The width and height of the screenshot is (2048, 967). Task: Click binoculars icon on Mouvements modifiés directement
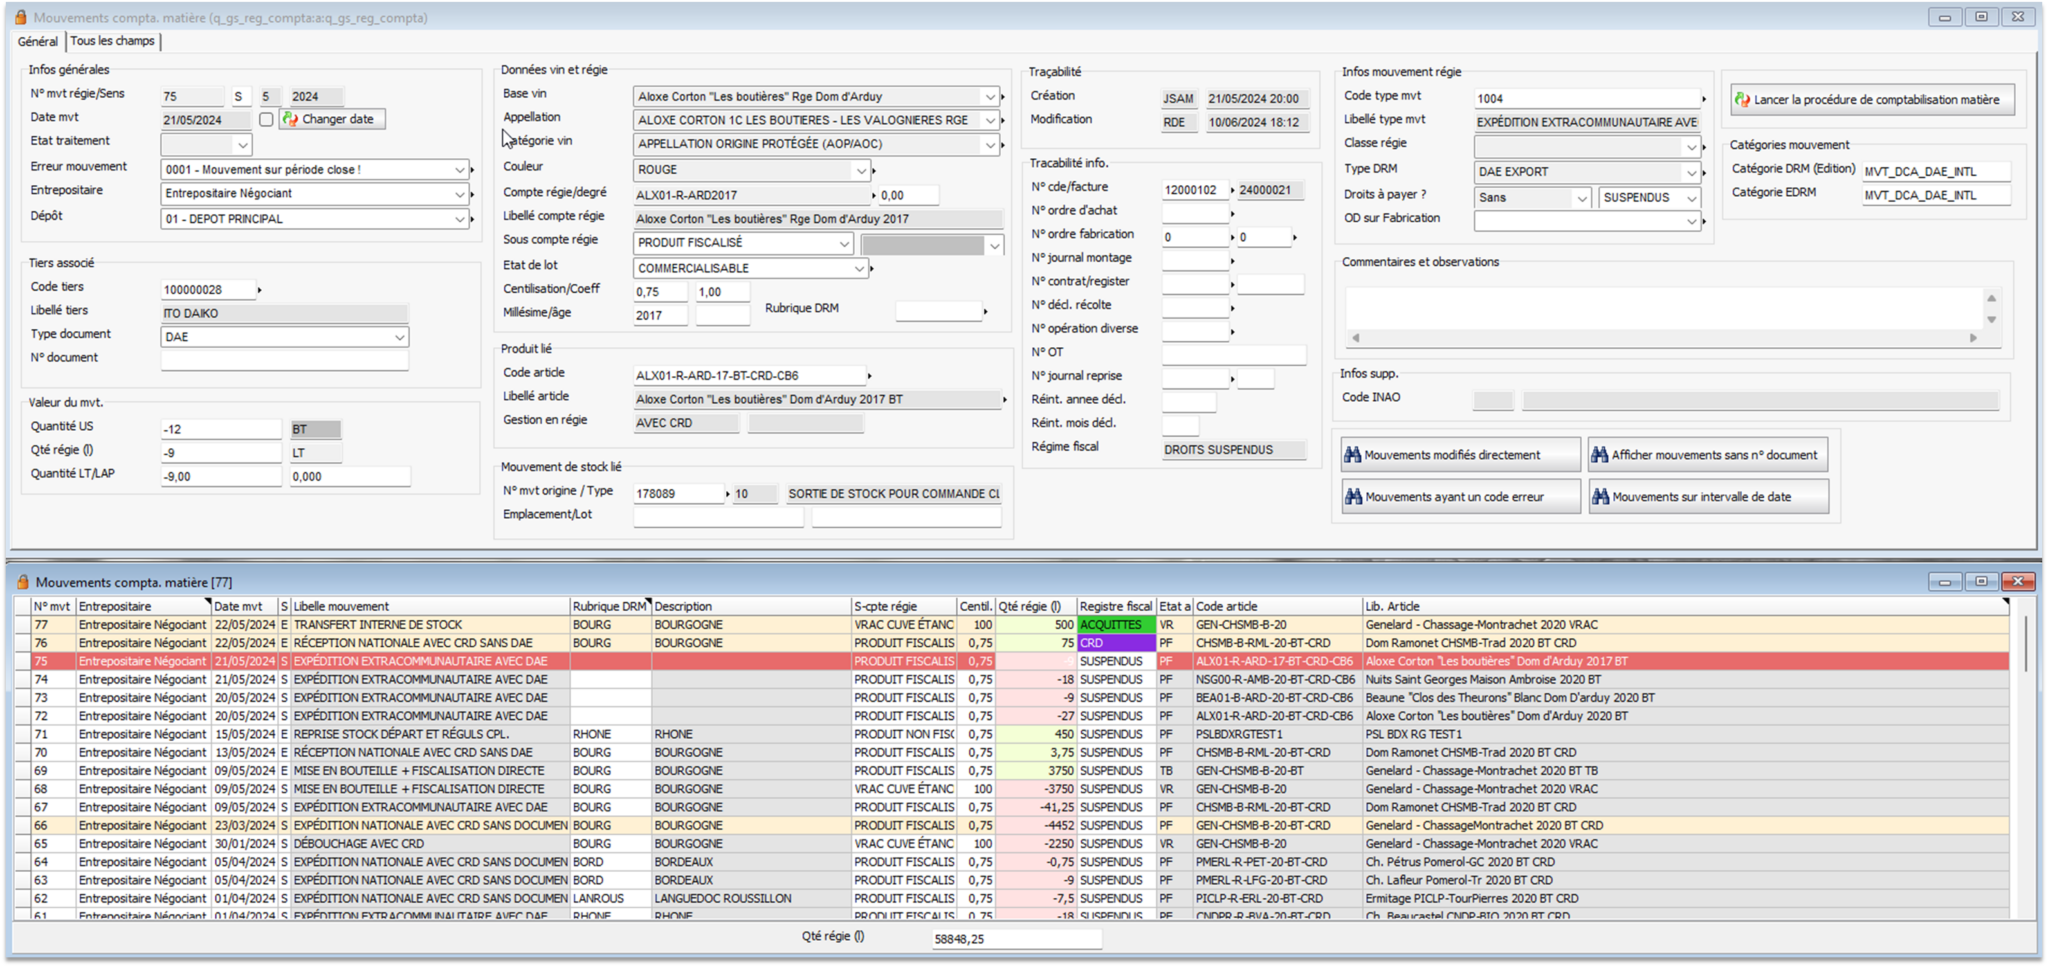pyautogui.click(x=1353, y=455)
